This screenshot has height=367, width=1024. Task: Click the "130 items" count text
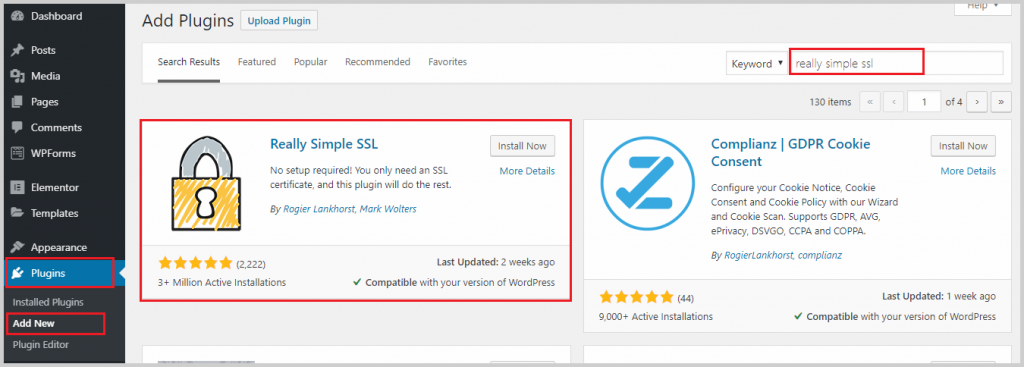coord(830,102)
